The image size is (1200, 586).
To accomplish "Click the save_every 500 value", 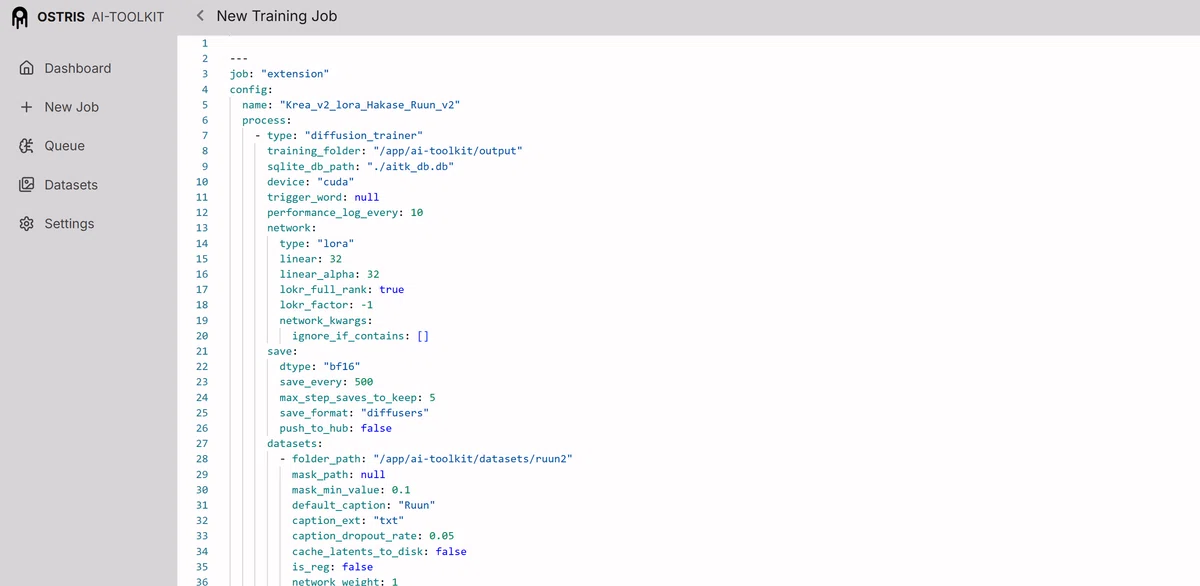I will pos(364,382).
